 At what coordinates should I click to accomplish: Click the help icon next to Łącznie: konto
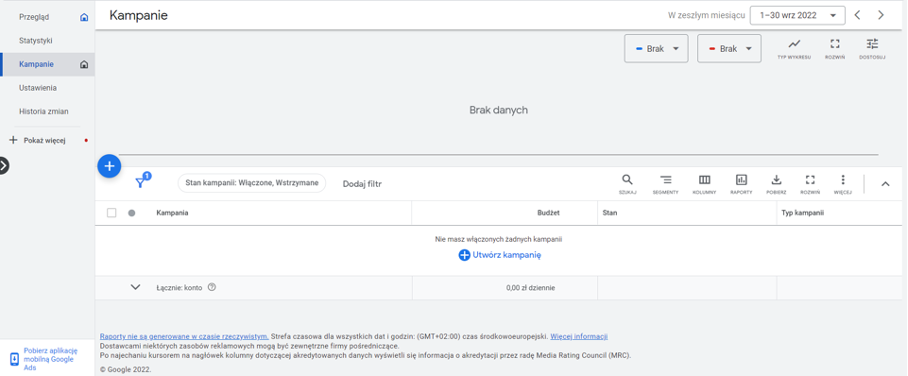[212, 287]
